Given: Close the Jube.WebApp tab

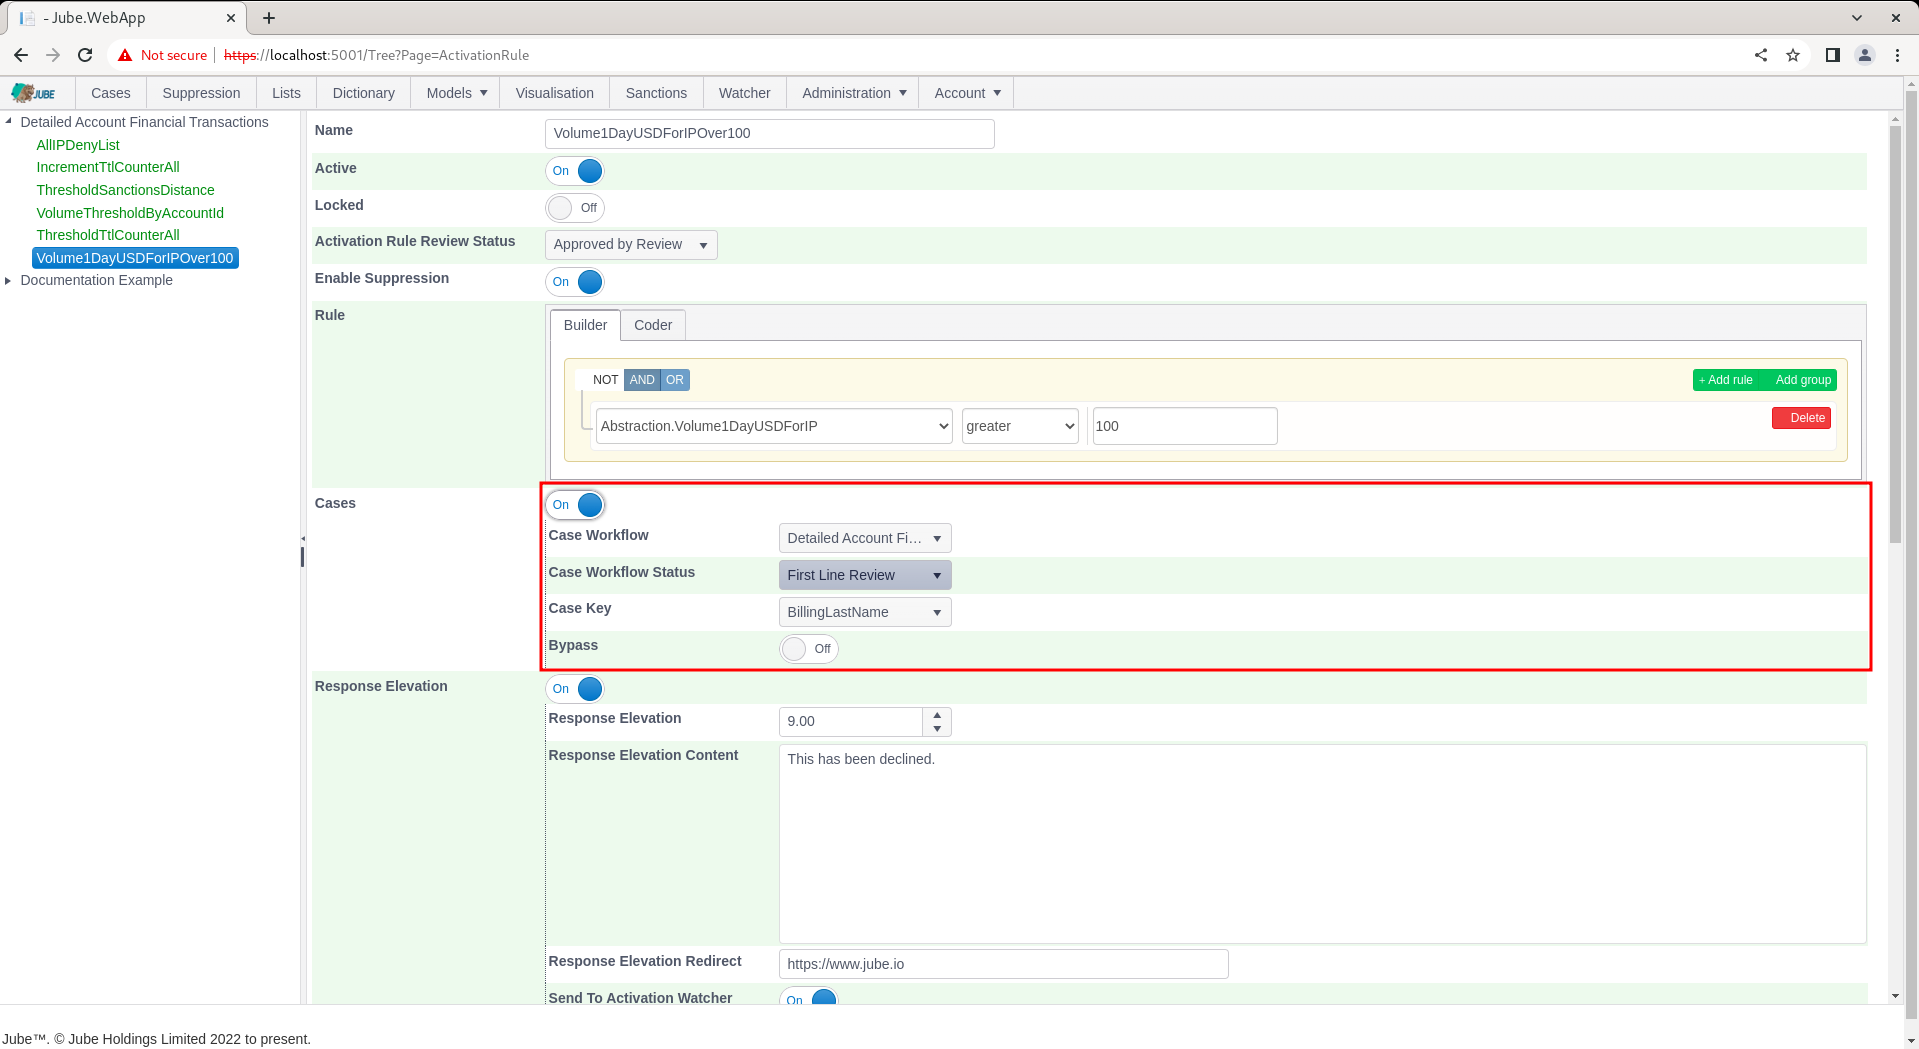Looking at the screenshot, I should coord(231,18).
